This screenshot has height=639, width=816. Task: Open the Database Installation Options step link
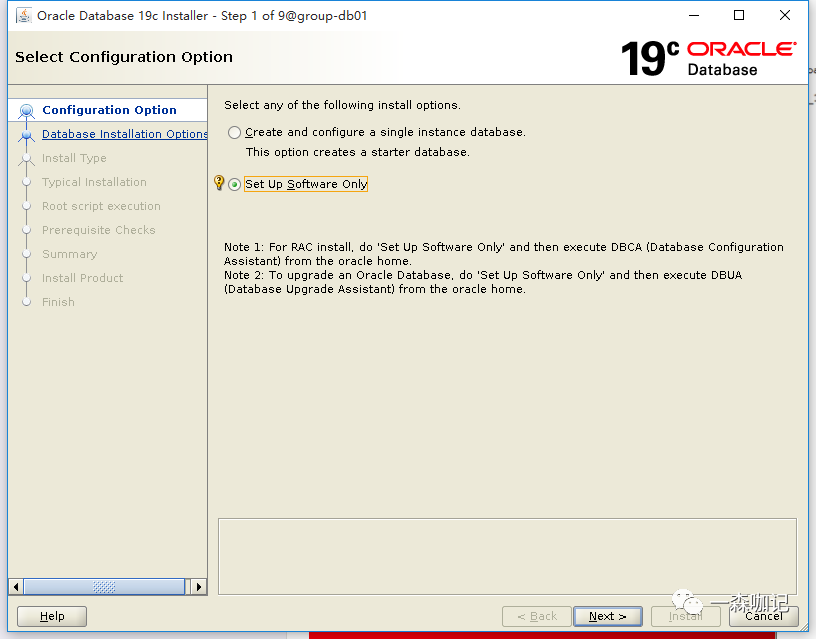[x=125, y=134]
